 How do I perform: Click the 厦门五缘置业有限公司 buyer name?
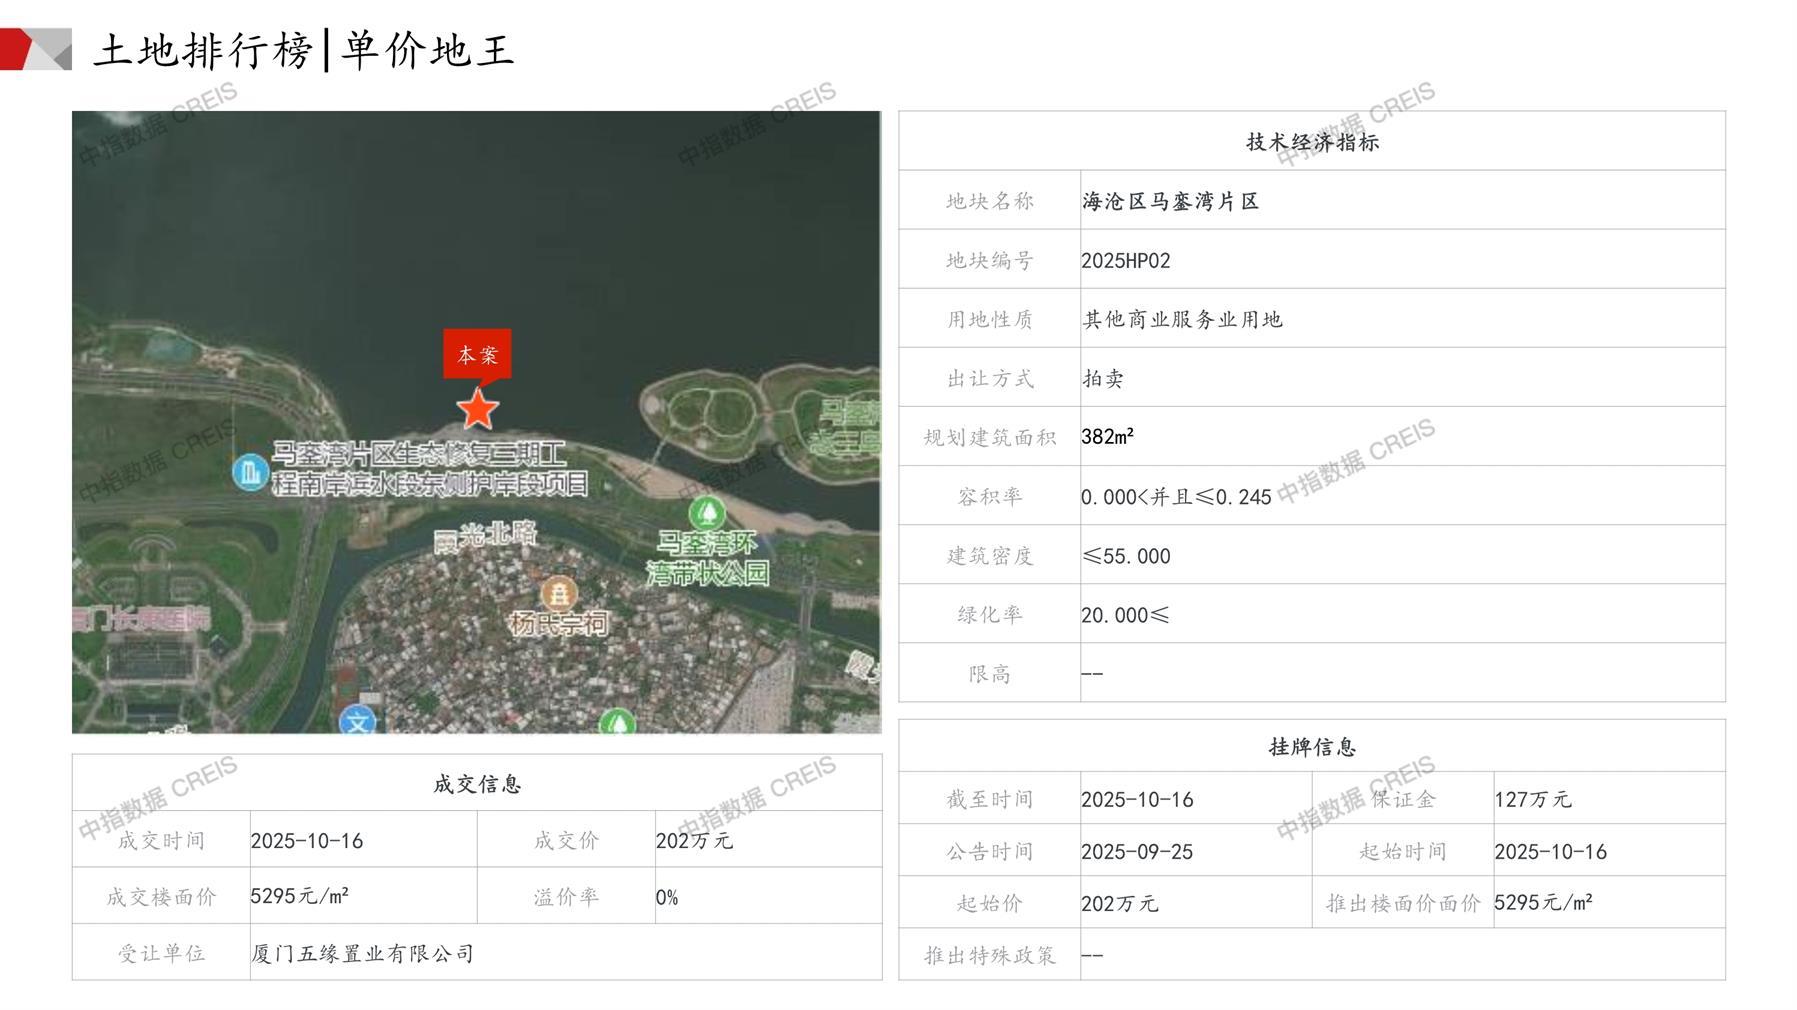pos(362,954)
